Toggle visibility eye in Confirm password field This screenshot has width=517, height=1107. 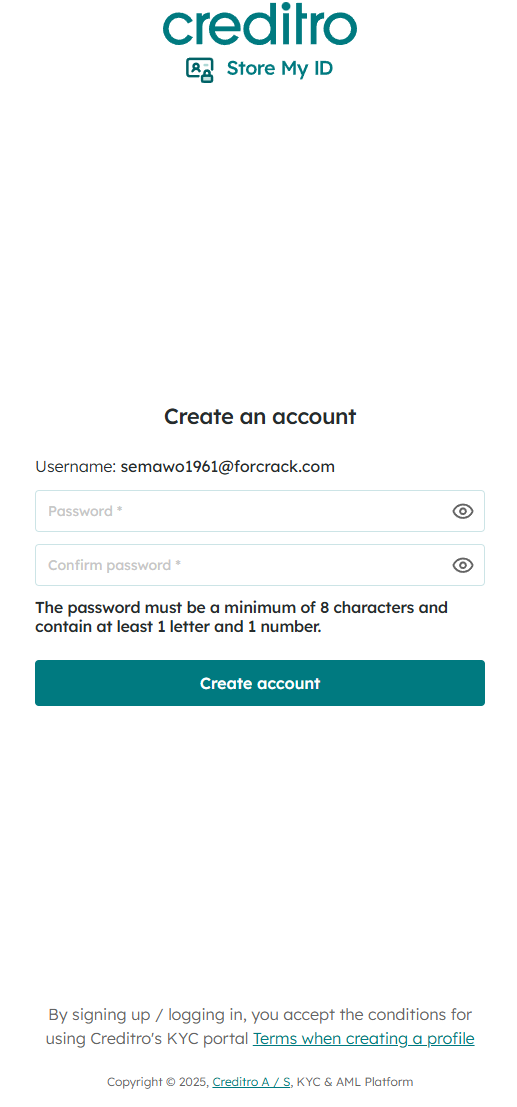coord(463,565)
